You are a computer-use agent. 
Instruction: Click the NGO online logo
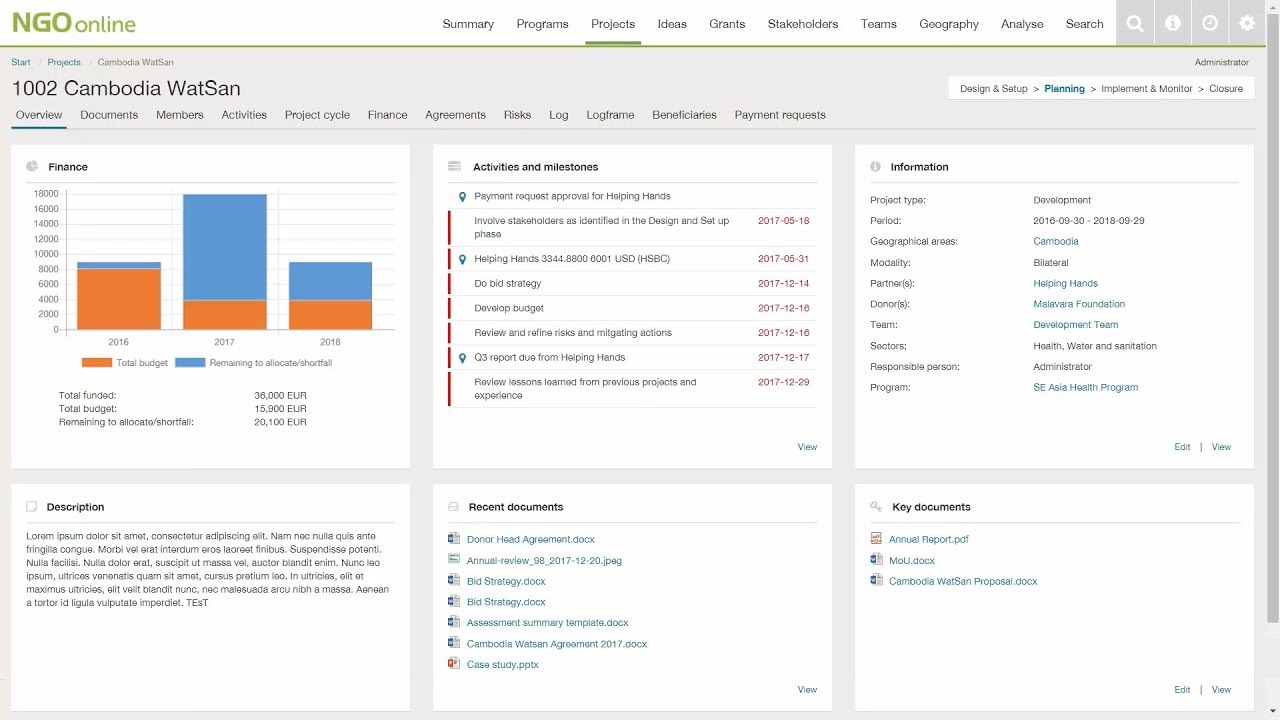73,23
